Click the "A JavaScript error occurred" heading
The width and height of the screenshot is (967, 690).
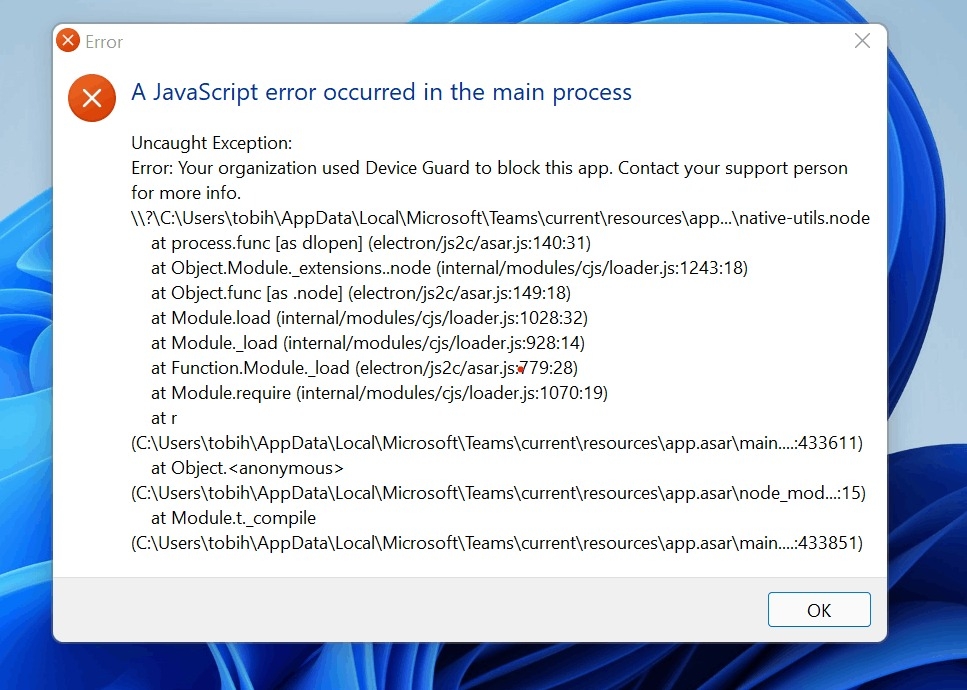[x=380, y=91]
